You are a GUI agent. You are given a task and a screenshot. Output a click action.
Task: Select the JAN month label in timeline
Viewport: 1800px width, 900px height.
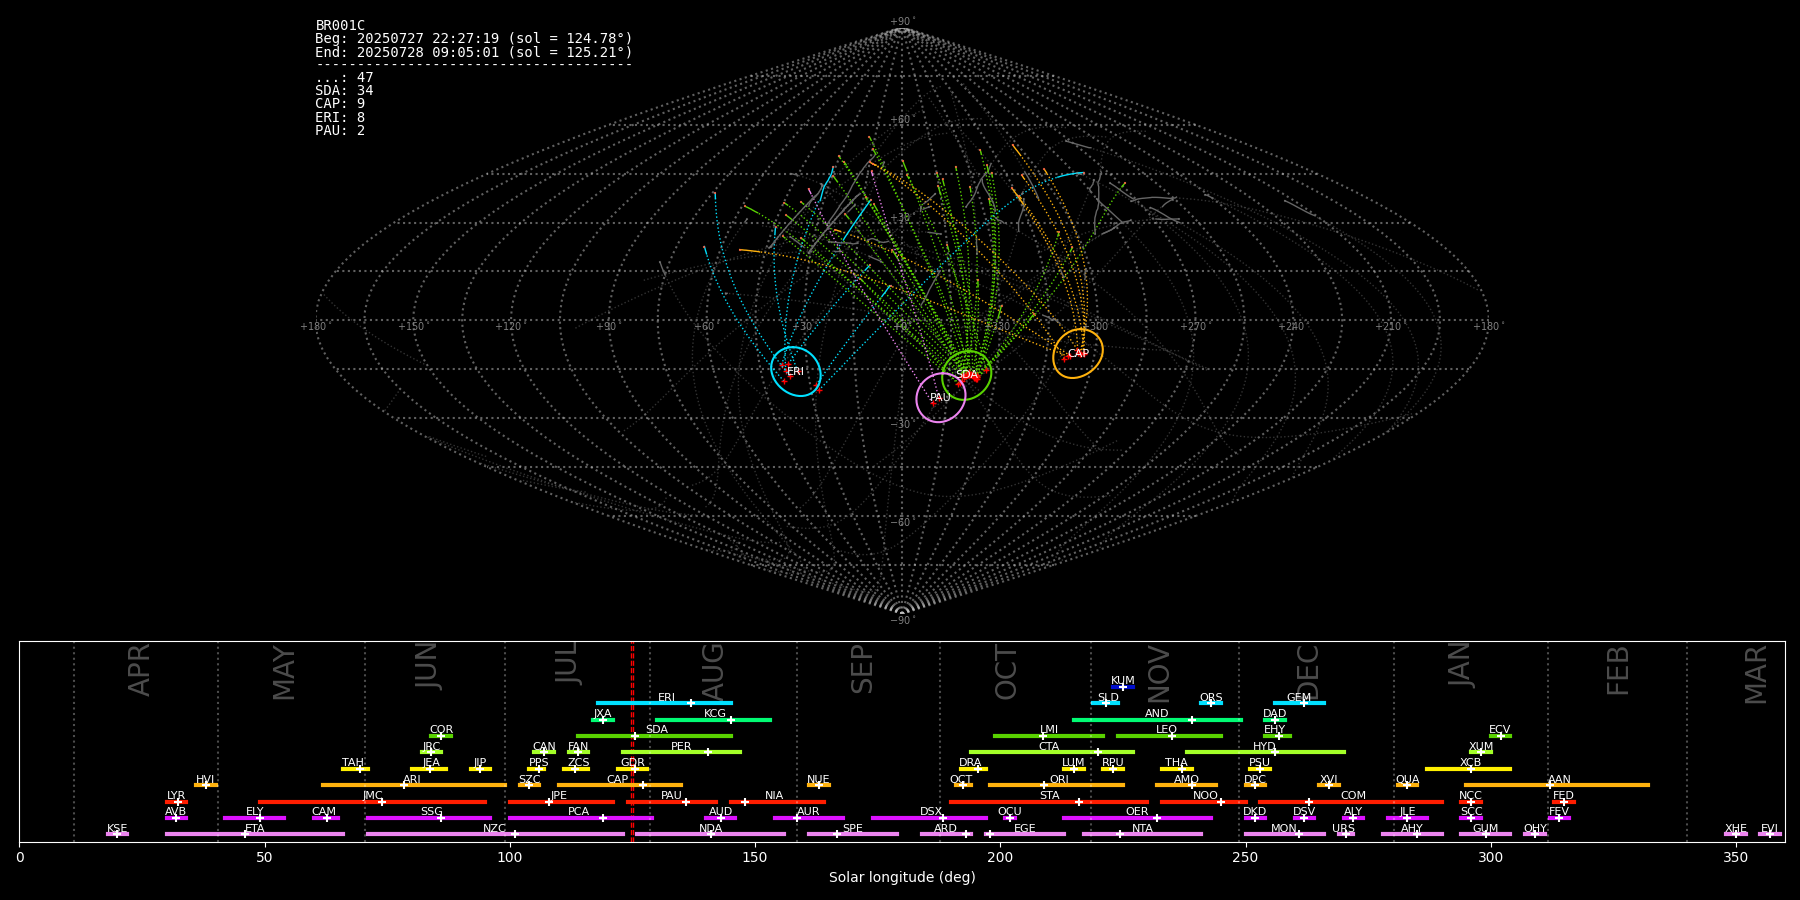click(x=1460, y=665)
